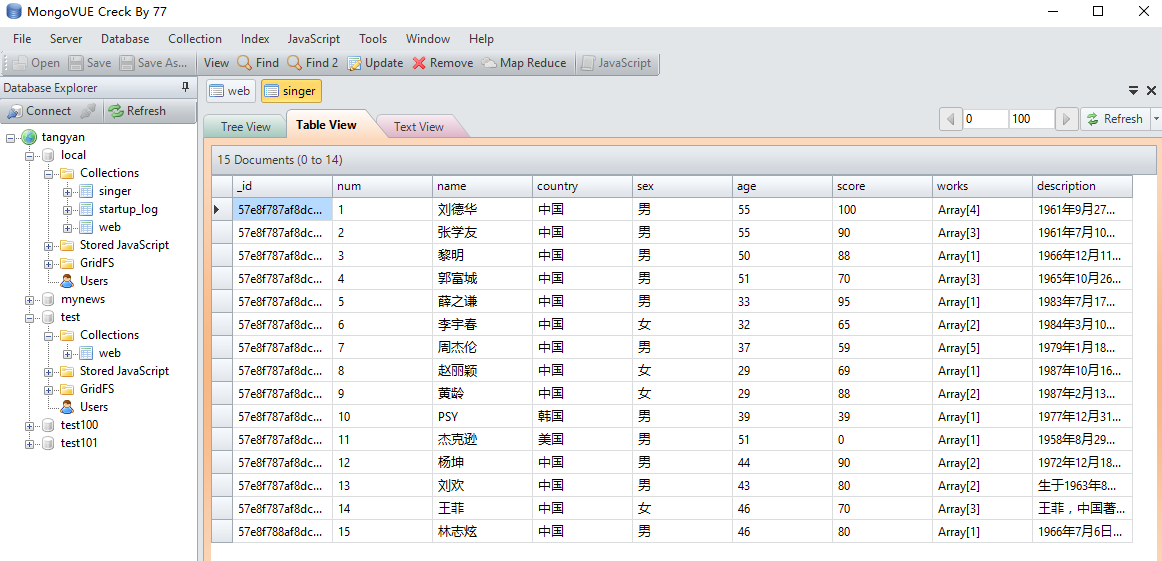
Task: Click the Open toolbar button
Action: click(x=36, y=63)
